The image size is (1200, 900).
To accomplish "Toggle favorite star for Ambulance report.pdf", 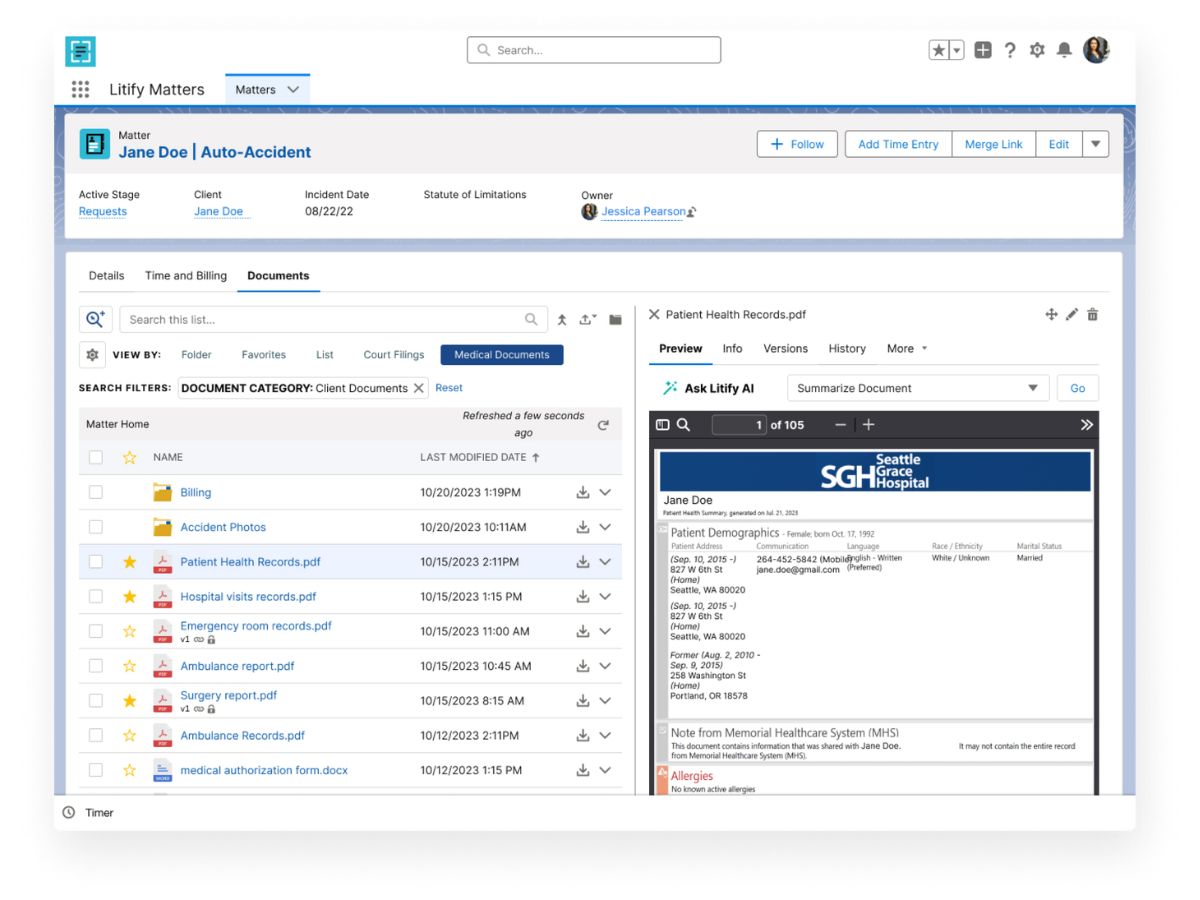I will point(129,666).
